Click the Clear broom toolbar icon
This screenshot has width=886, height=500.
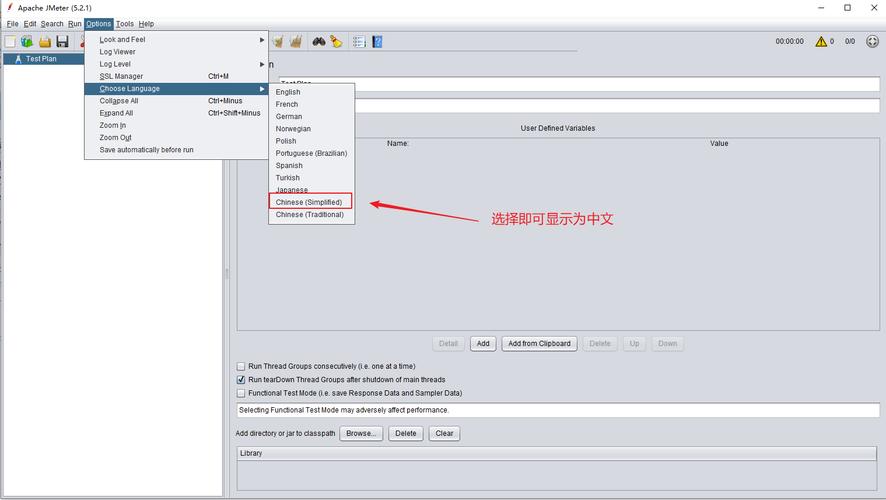point(277,41)
